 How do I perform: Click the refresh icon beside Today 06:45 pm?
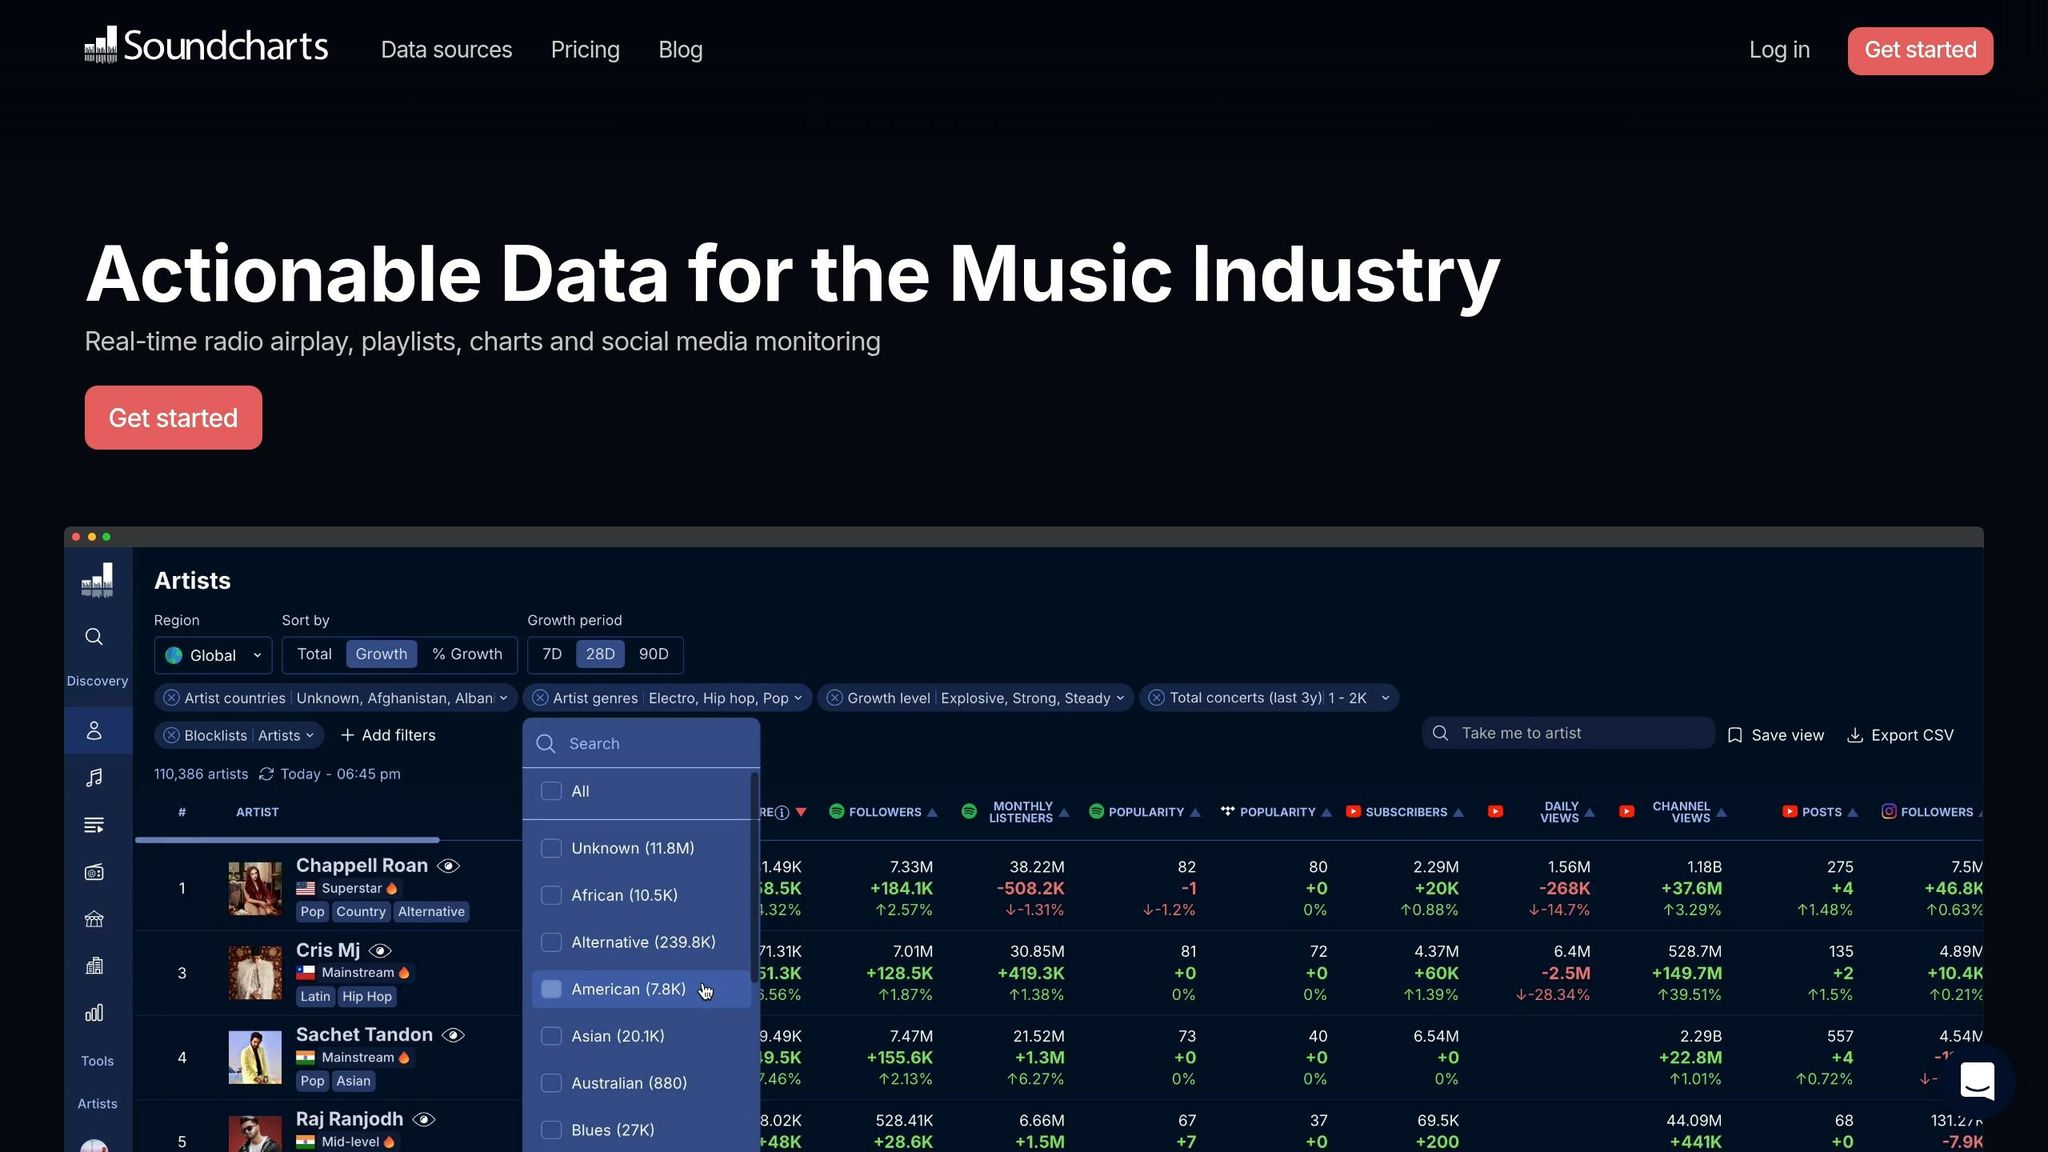(266, 774)
